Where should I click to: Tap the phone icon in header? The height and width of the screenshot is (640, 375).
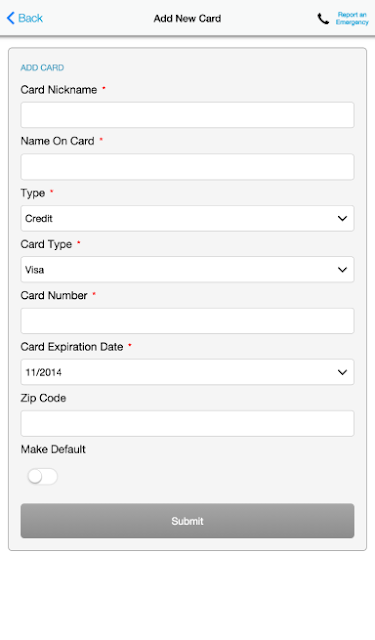pyautogui.click(x=323, y=18)
